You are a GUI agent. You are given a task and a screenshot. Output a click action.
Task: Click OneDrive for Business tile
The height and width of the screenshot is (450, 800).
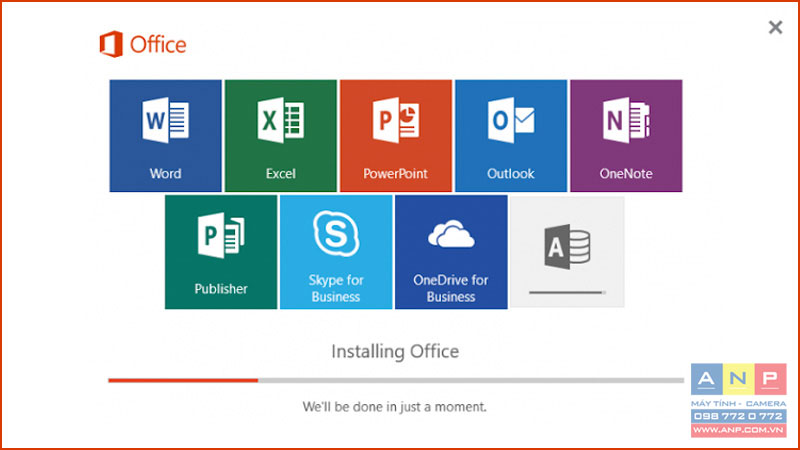(x=451, y=252)
